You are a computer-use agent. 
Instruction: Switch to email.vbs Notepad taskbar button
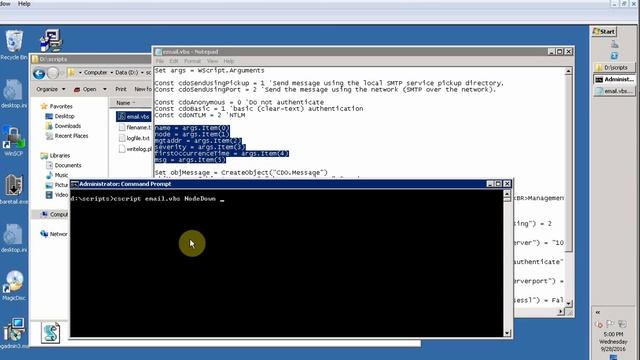point(614,91)
